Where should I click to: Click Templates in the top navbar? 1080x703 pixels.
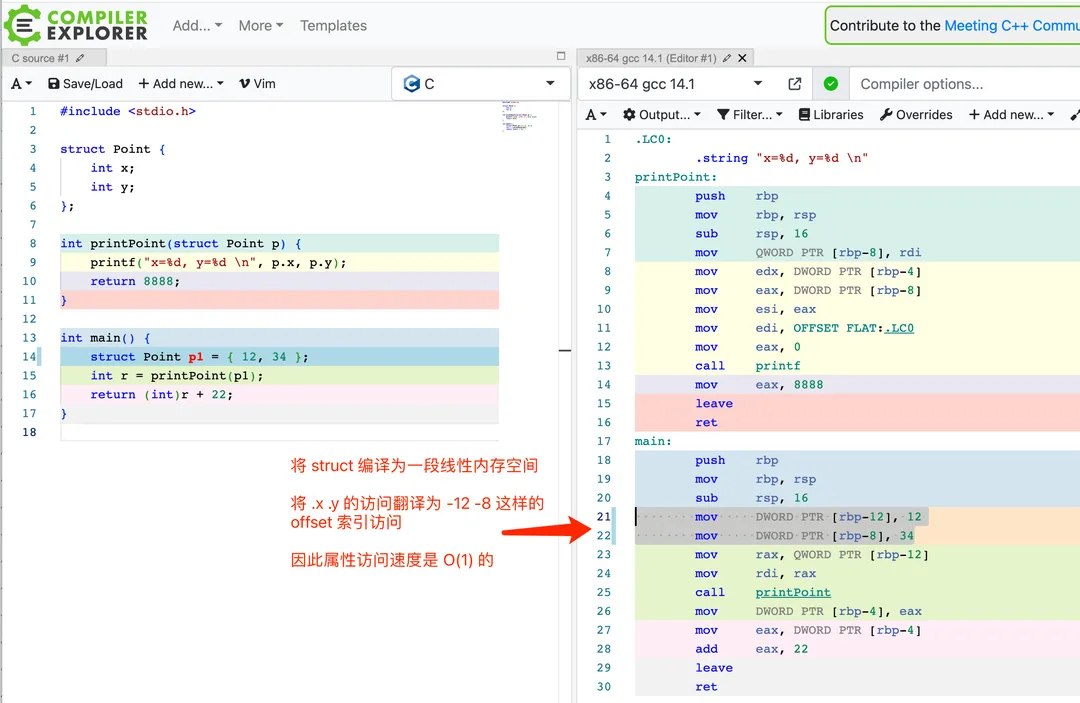pyautogui.click(x=333, y=26)
